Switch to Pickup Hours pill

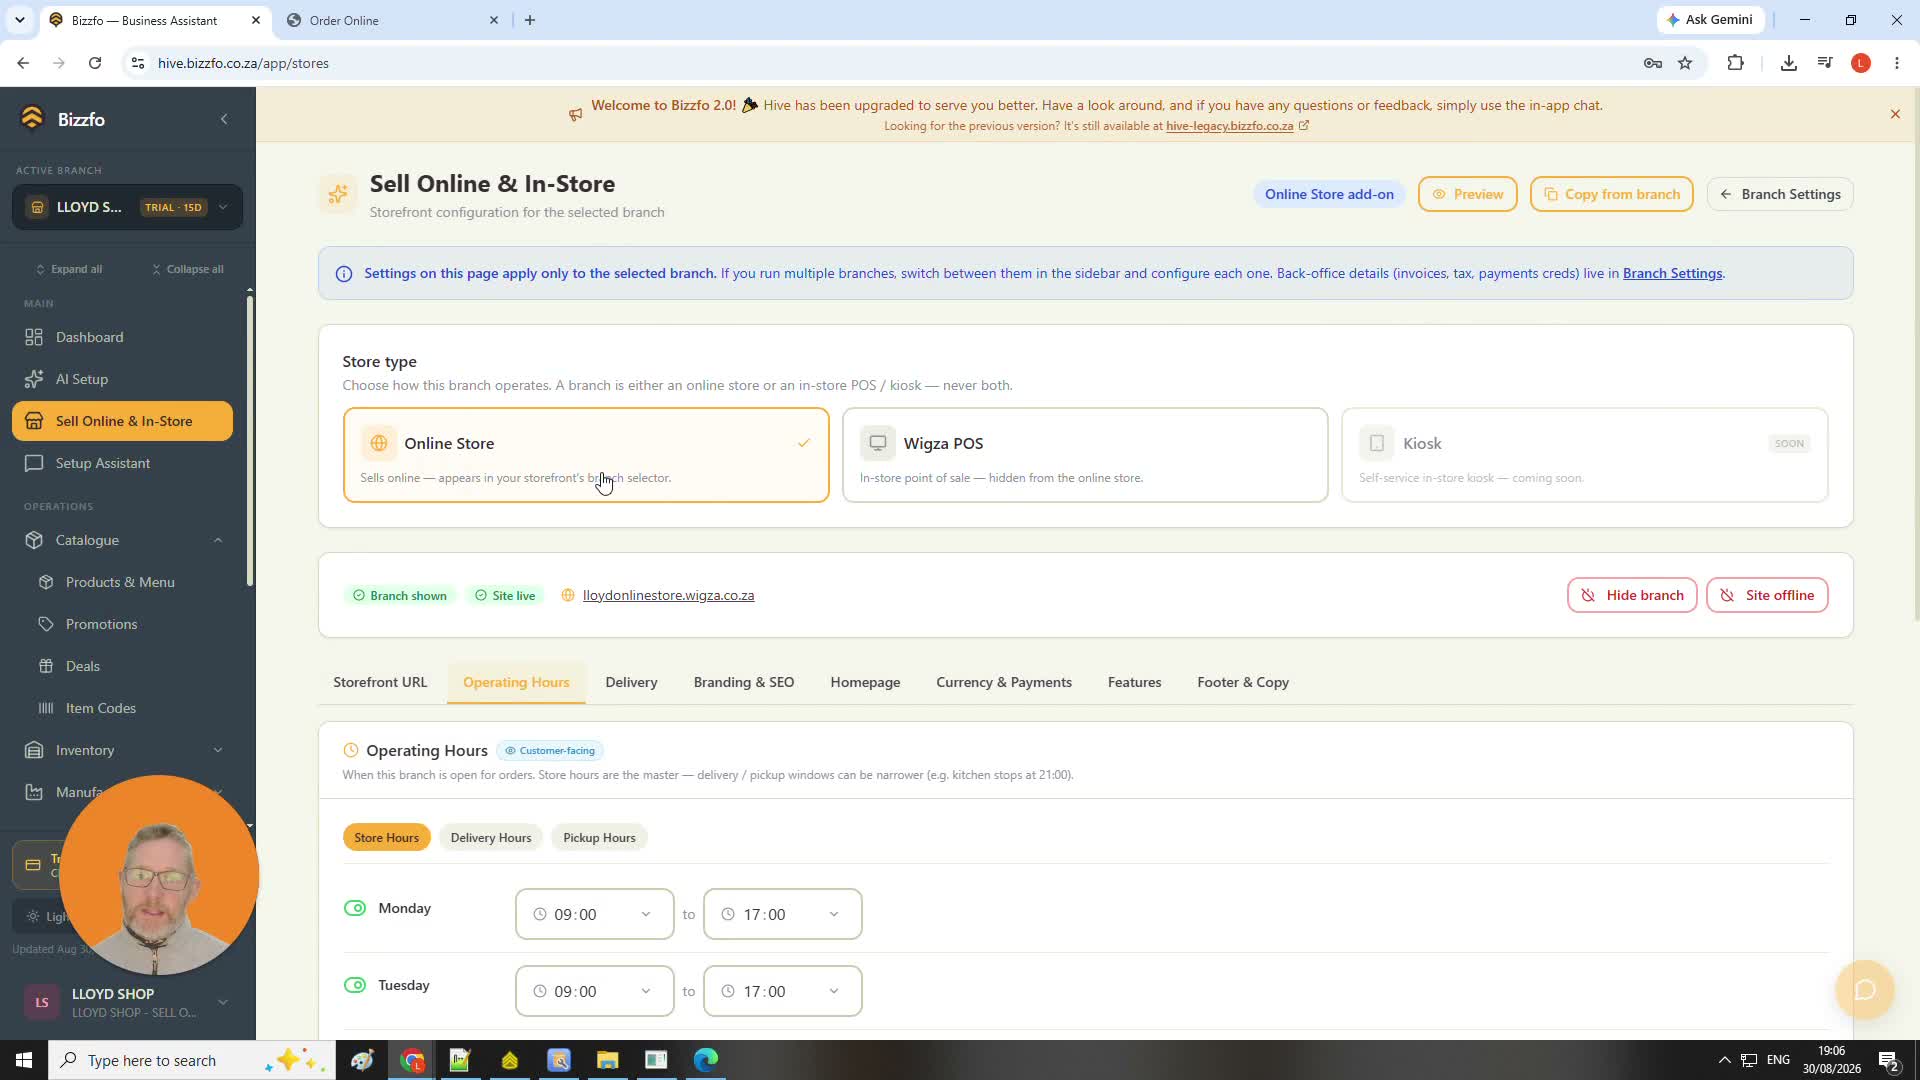(599, 838)
